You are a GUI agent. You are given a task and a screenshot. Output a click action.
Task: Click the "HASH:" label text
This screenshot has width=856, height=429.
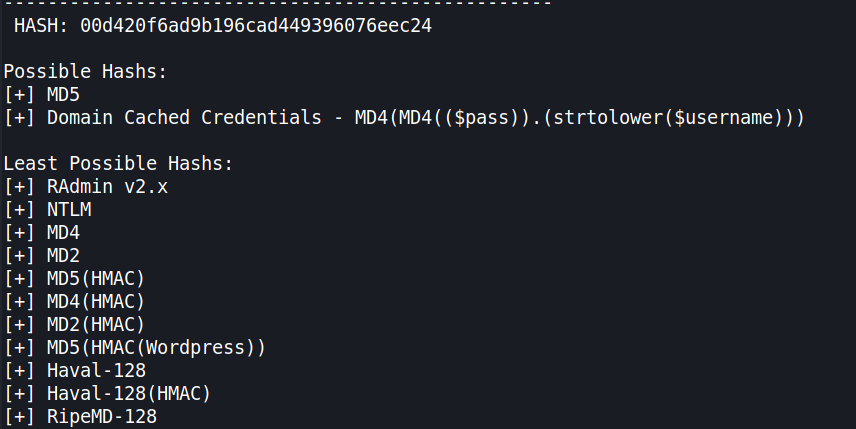pyautogui.click(x=41, y=25)
